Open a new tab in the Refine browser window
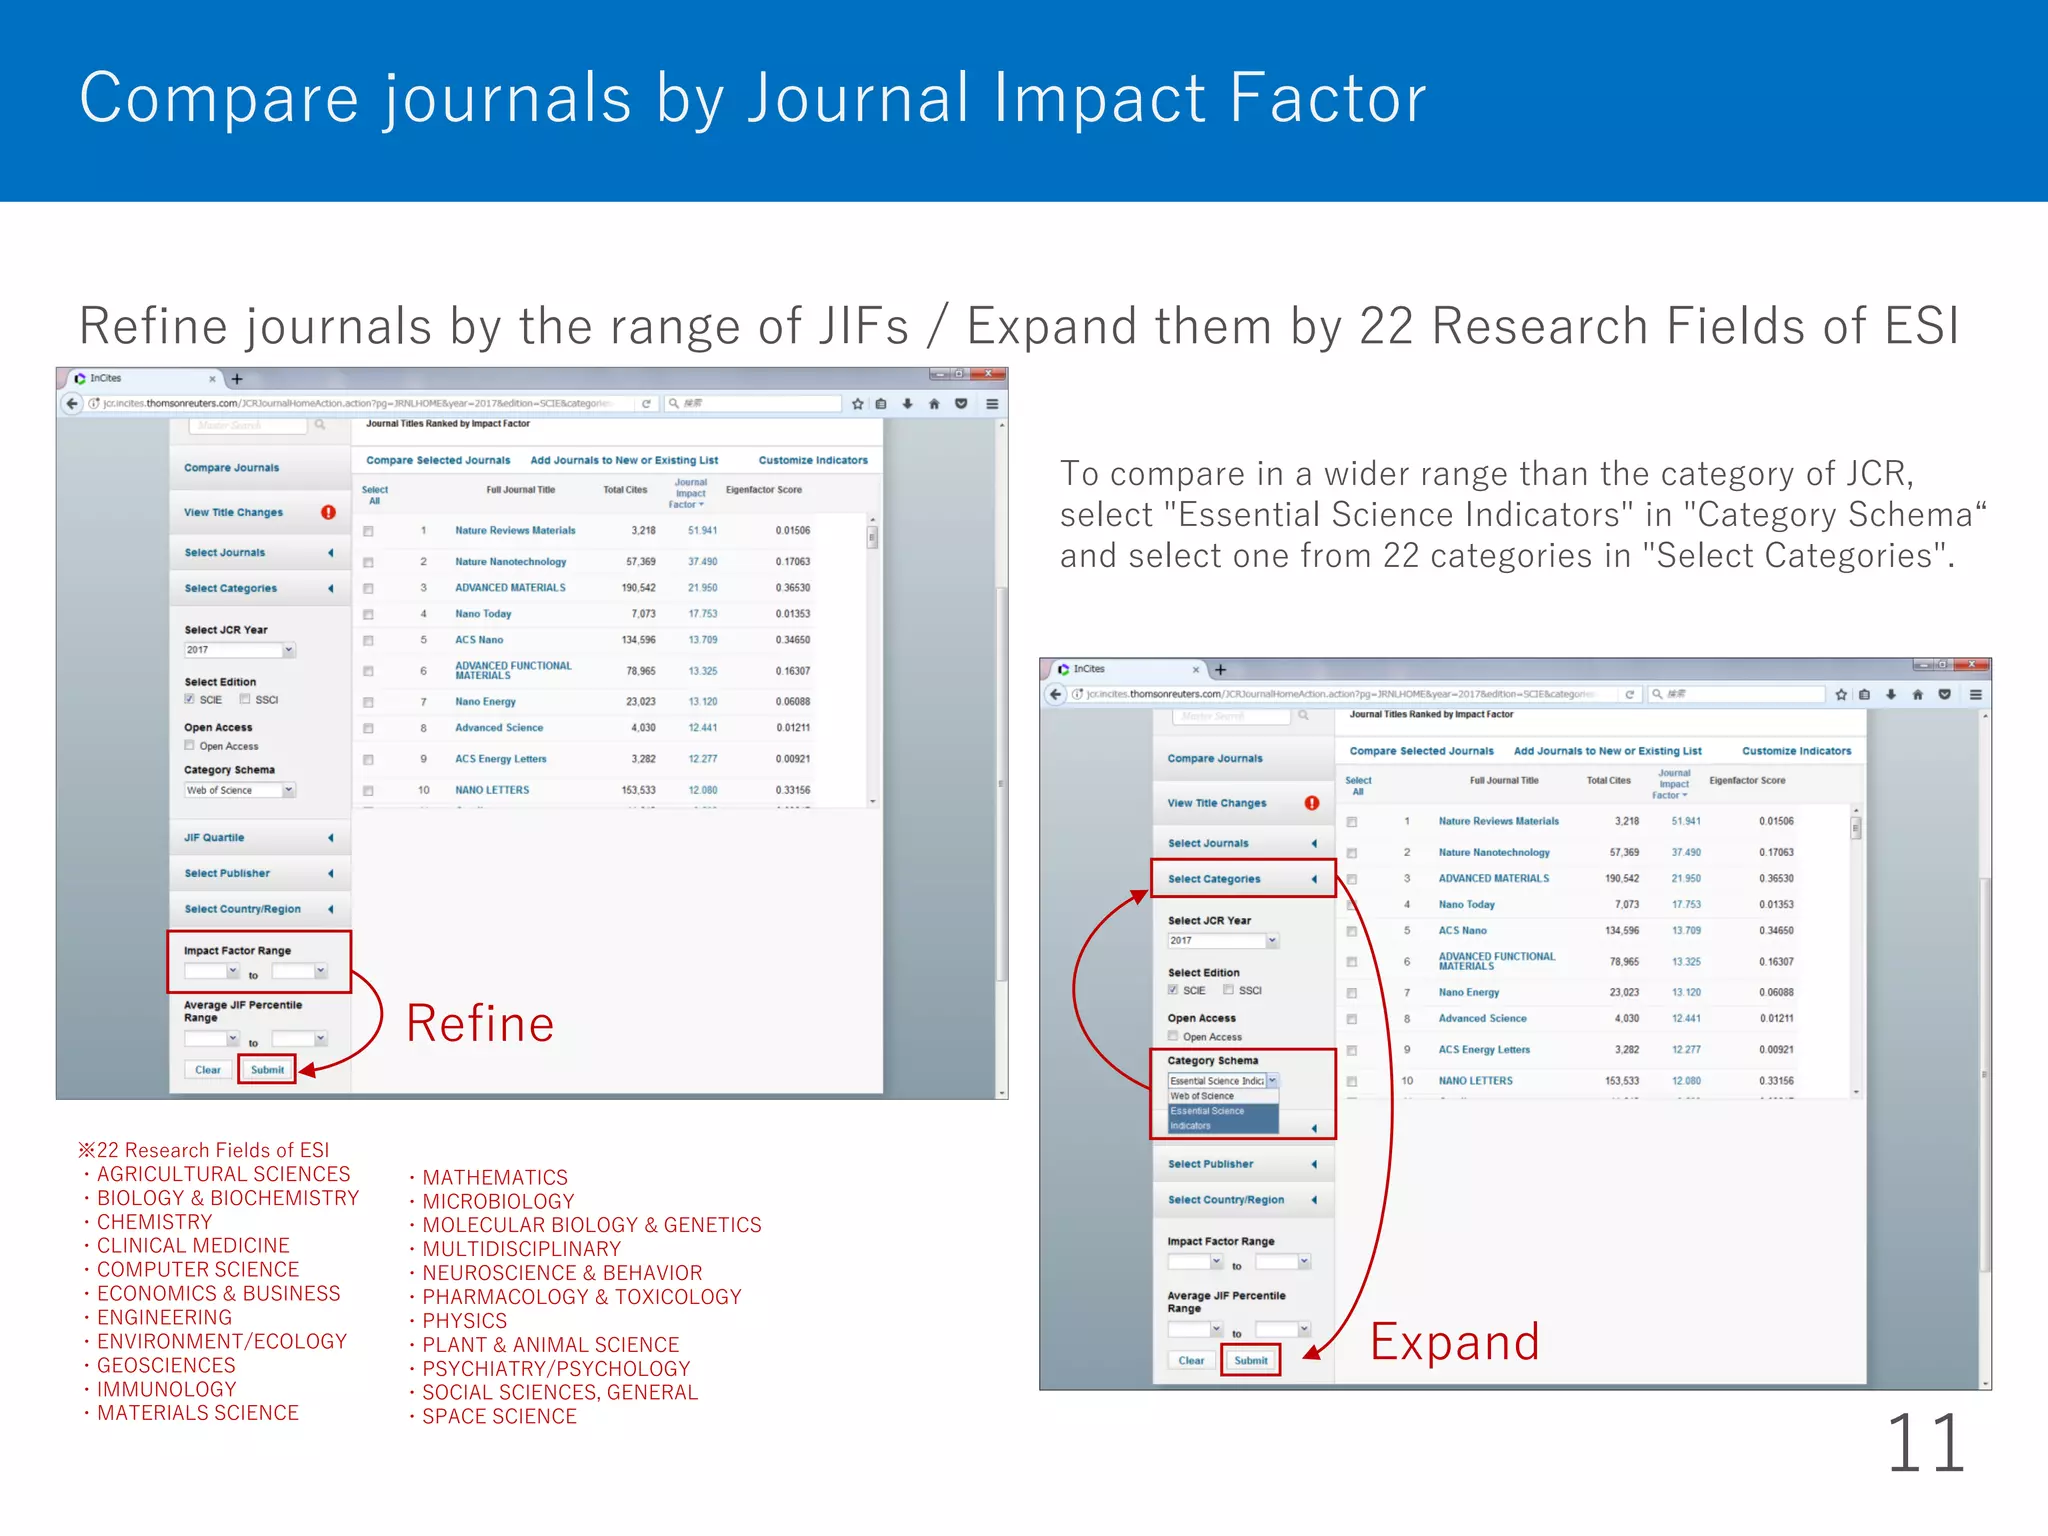 click(x=237, y=379)
